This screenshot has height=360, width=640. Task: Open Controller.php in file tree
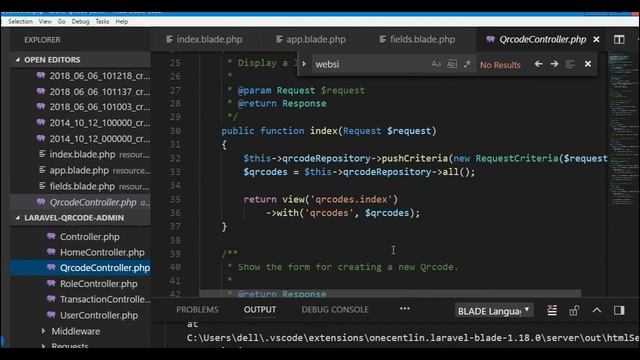click(x=80, y=237)
